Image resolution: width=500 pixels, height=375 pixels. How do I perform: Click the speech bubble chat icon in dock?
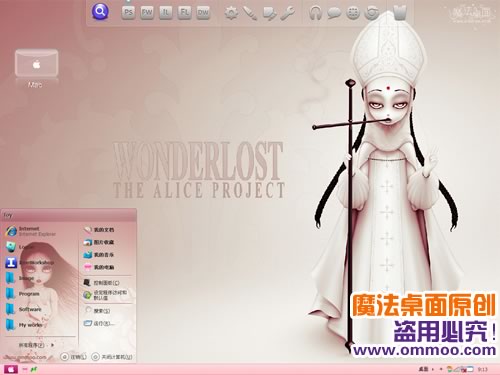click(334, 13)
